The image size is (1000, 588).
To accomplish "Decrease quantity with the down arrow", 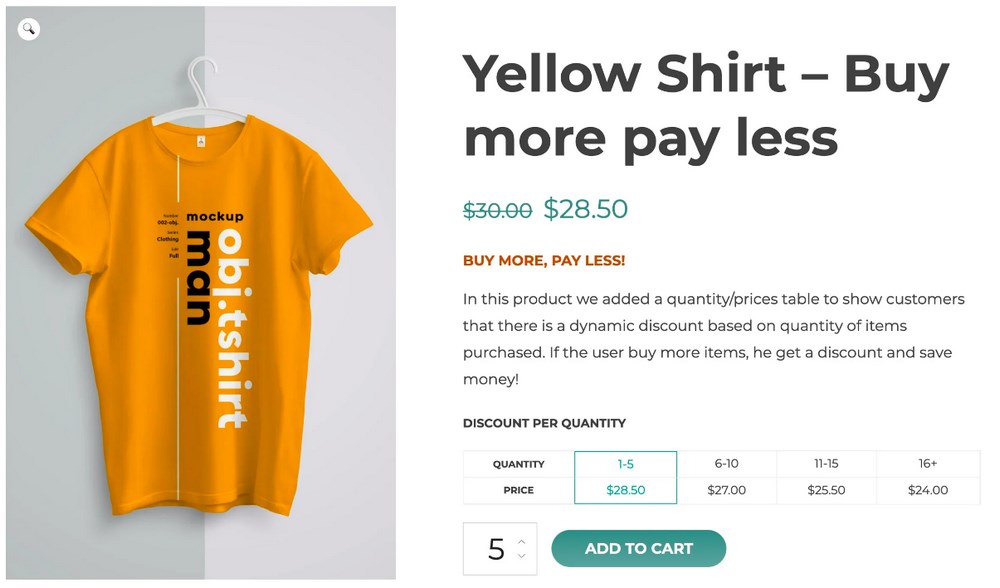I will click(x=521, y=556).
